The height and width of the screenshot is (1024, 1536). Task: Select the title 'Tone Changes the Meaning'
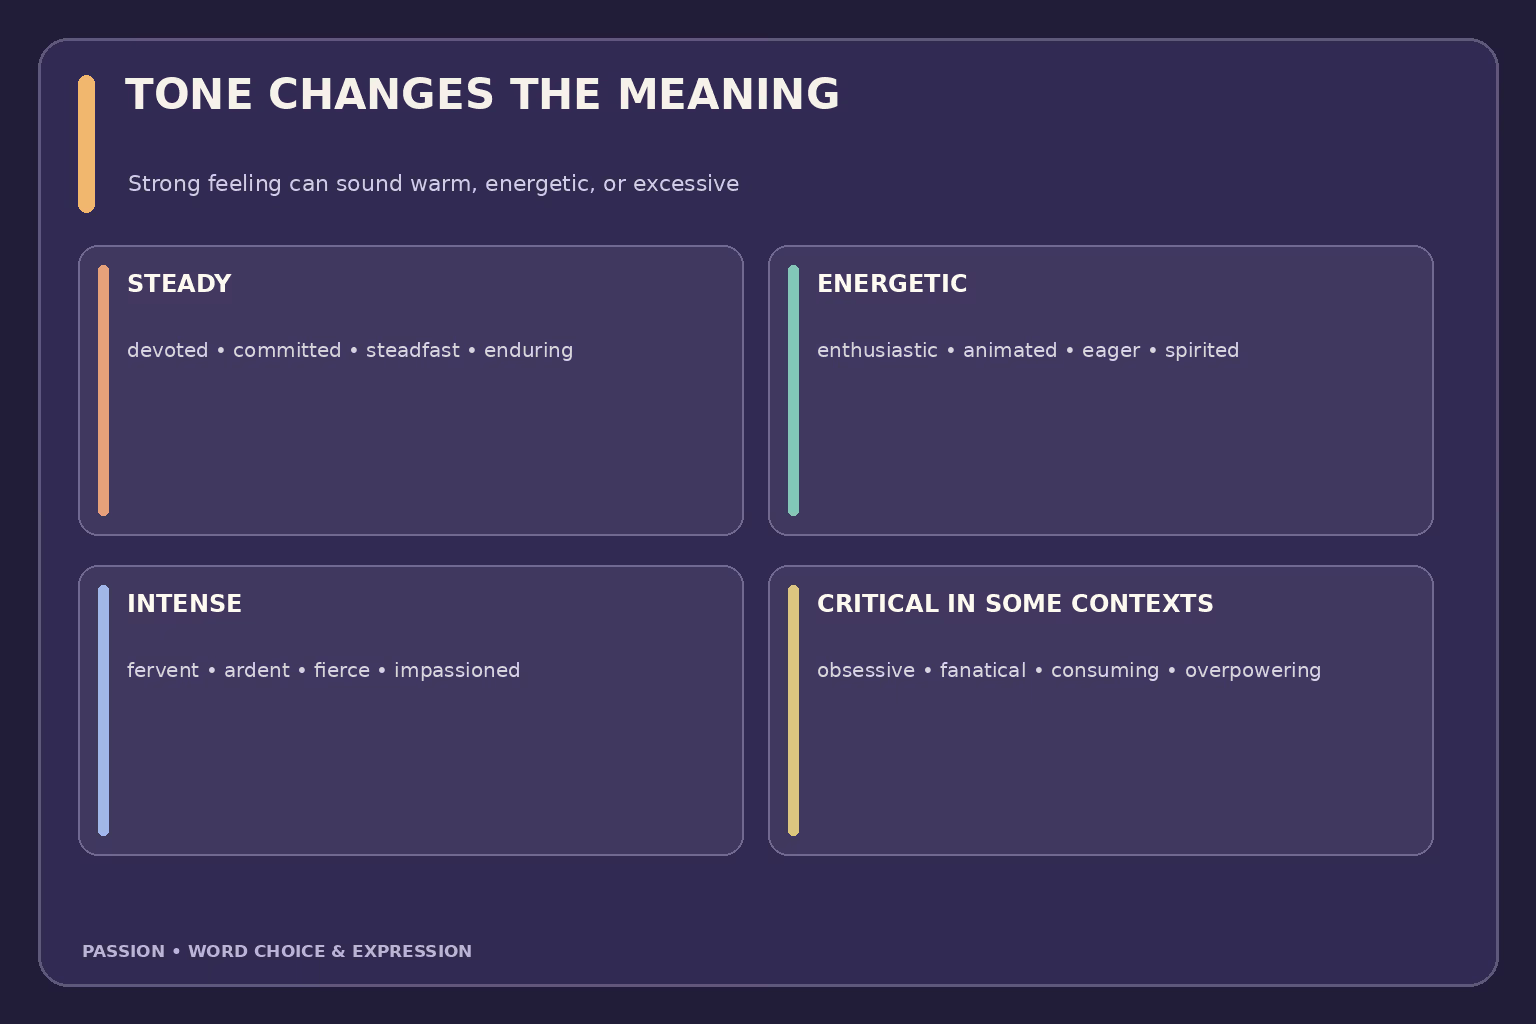coord(482,95)
